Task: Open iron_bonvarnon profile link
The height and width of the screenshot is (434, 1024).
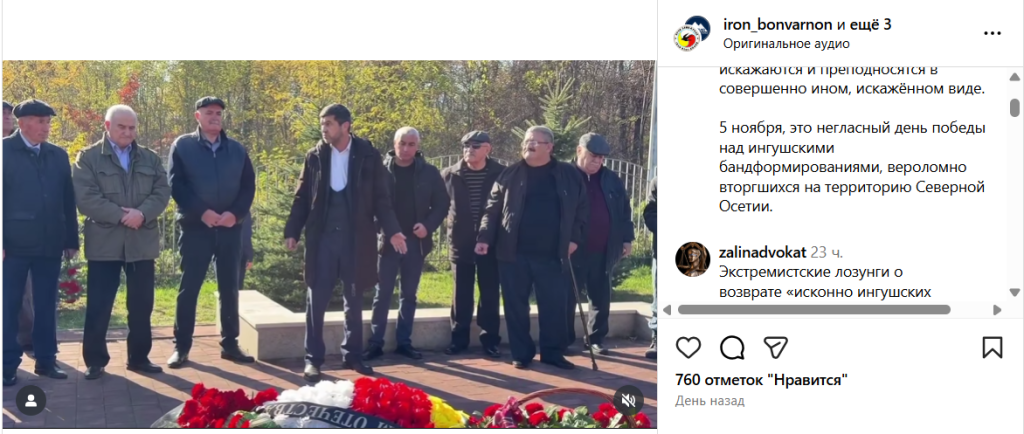Action: (x=778, y=25)
